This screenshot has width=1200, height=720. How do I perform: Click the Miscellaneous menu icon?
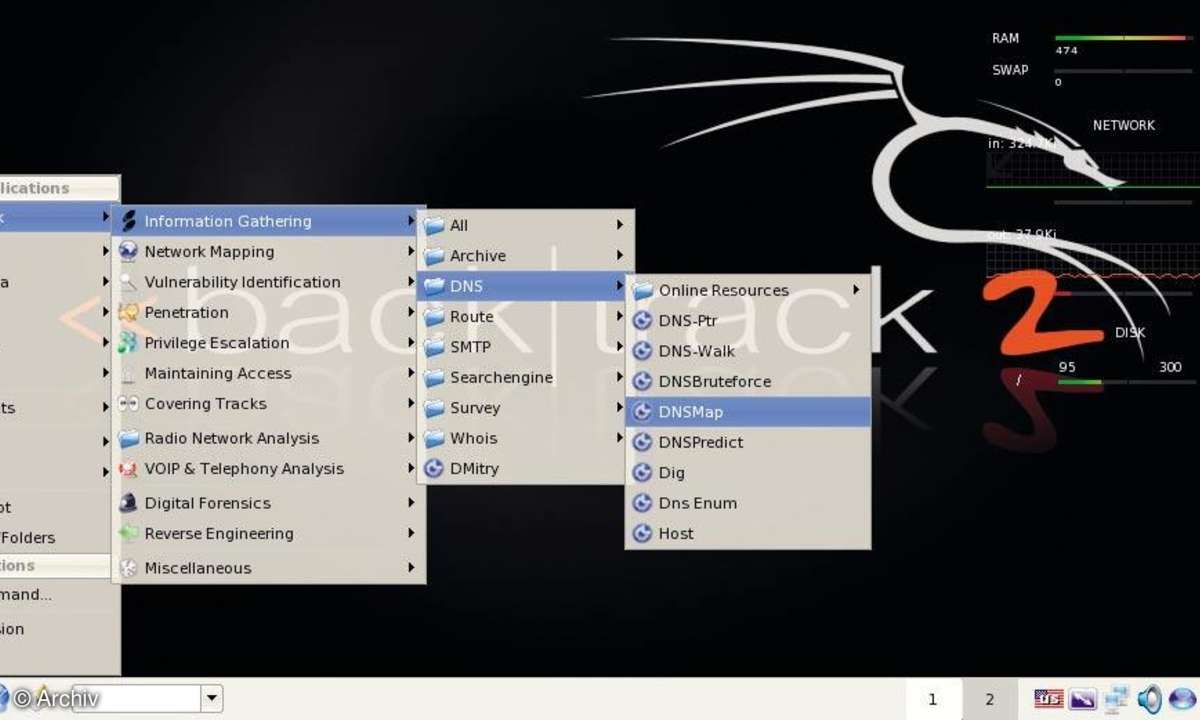point(128,568)
